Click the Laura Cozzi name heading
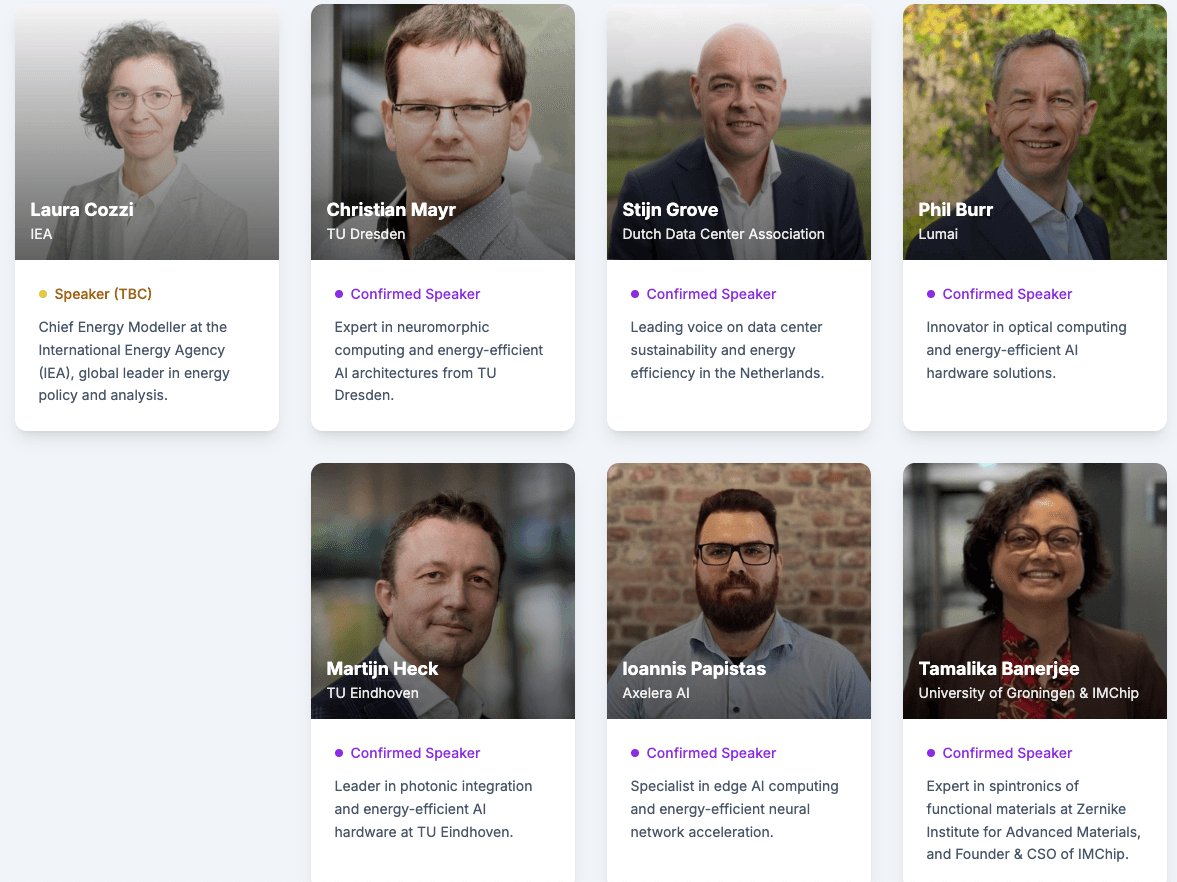Viewport: 1177px width, 882px height. pos(82,209)
